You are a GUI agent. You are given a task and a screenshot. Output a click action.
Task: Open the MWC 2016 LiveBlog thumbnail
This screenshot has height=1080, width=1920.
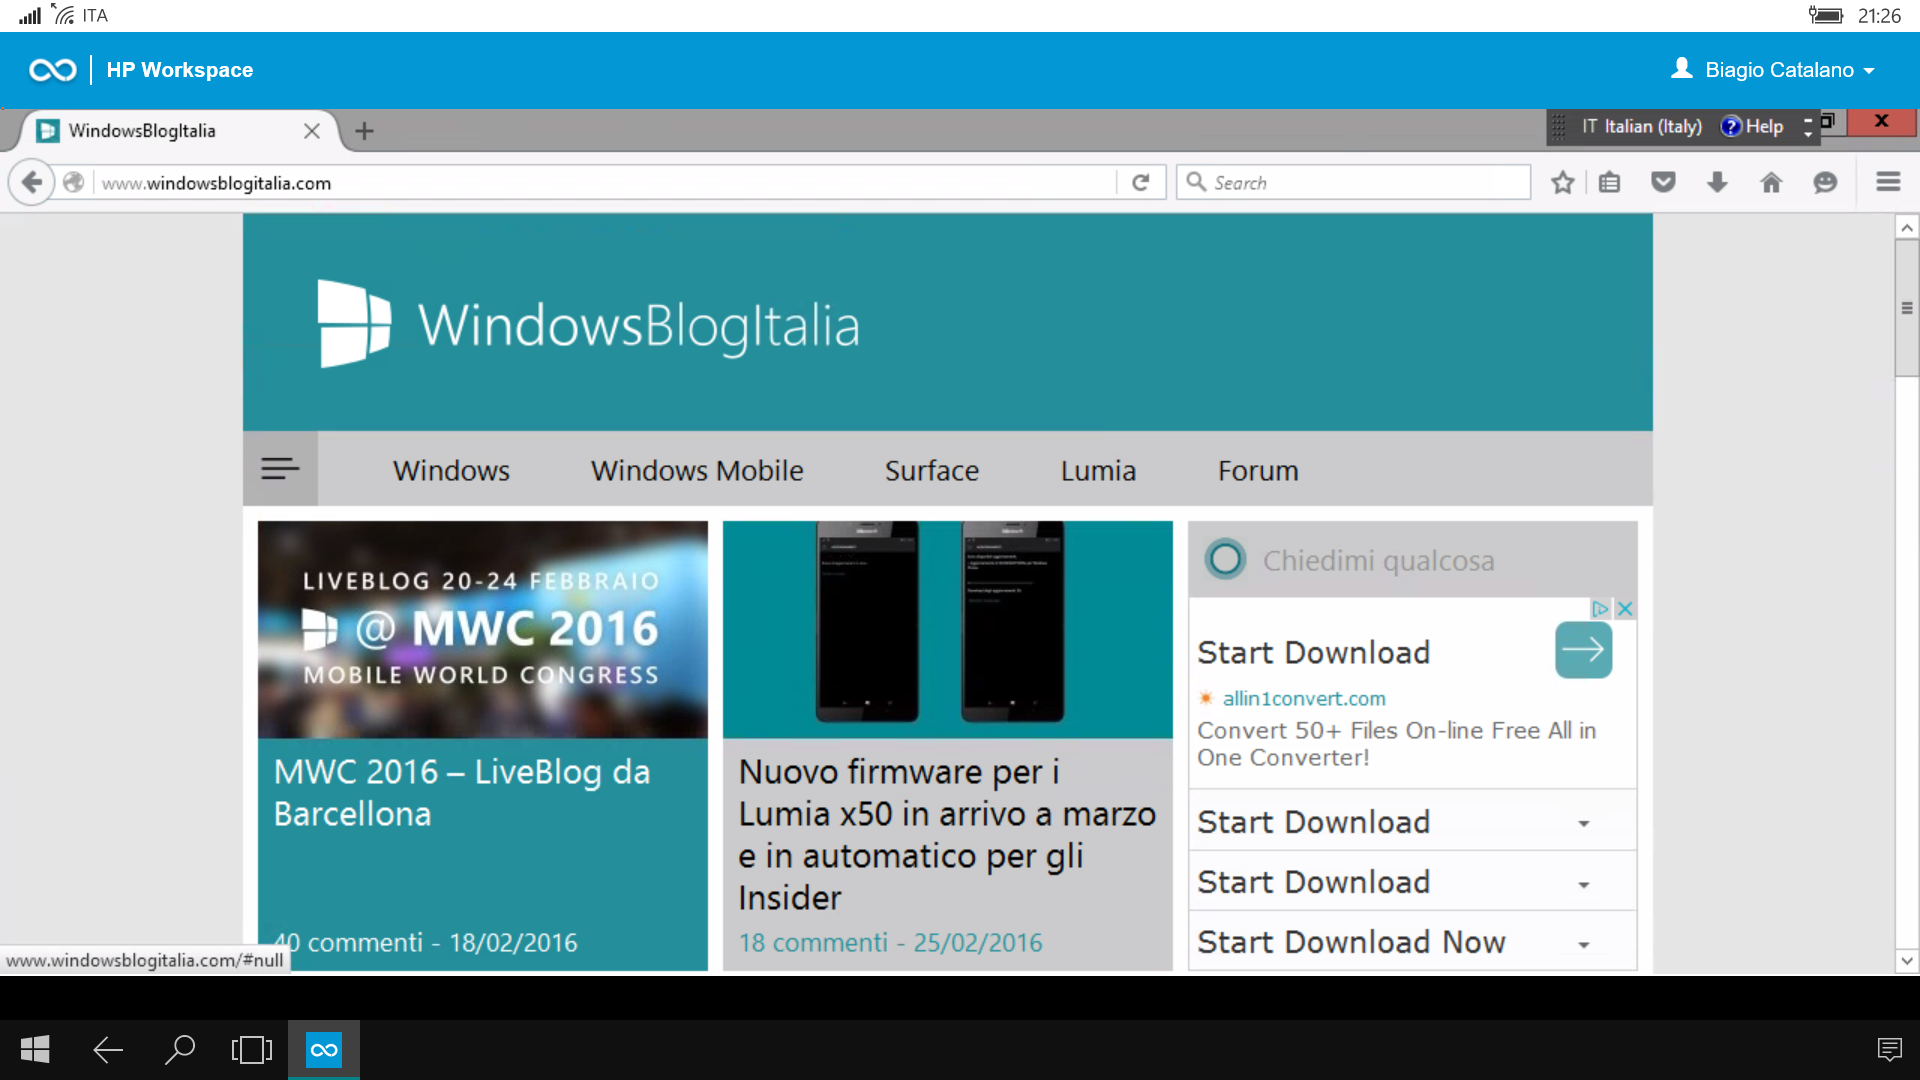pyautogui.click(x=483, y=630)
